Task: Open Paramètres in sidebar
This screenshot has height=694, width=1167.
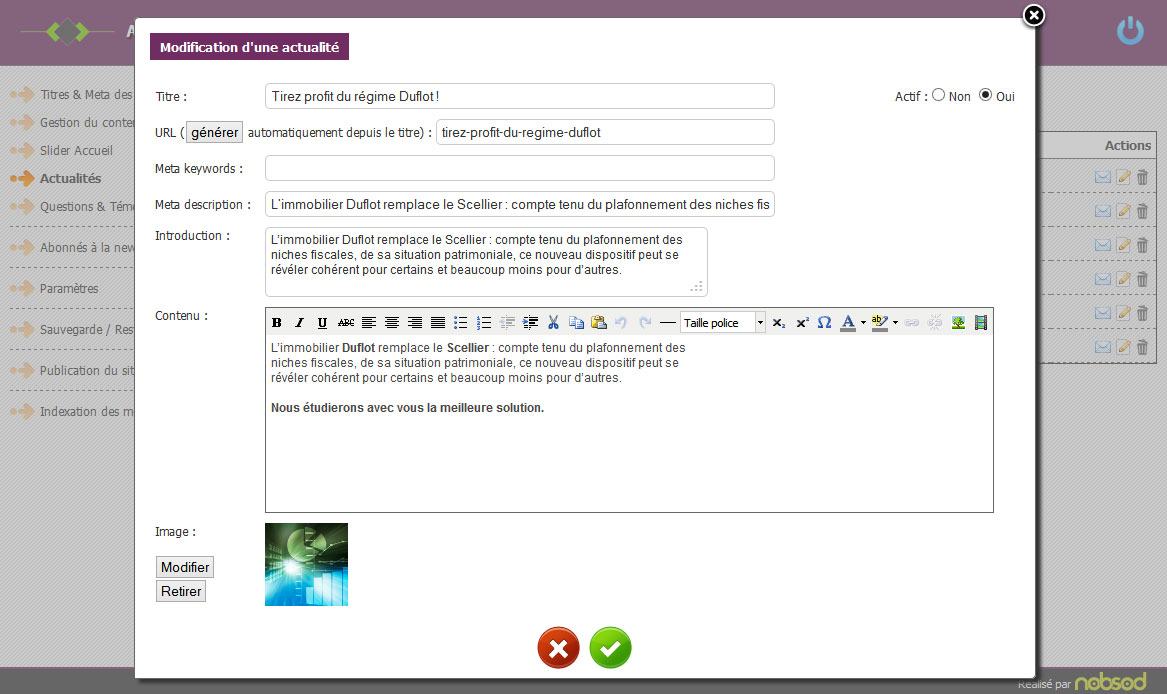Action: point(54,288)
